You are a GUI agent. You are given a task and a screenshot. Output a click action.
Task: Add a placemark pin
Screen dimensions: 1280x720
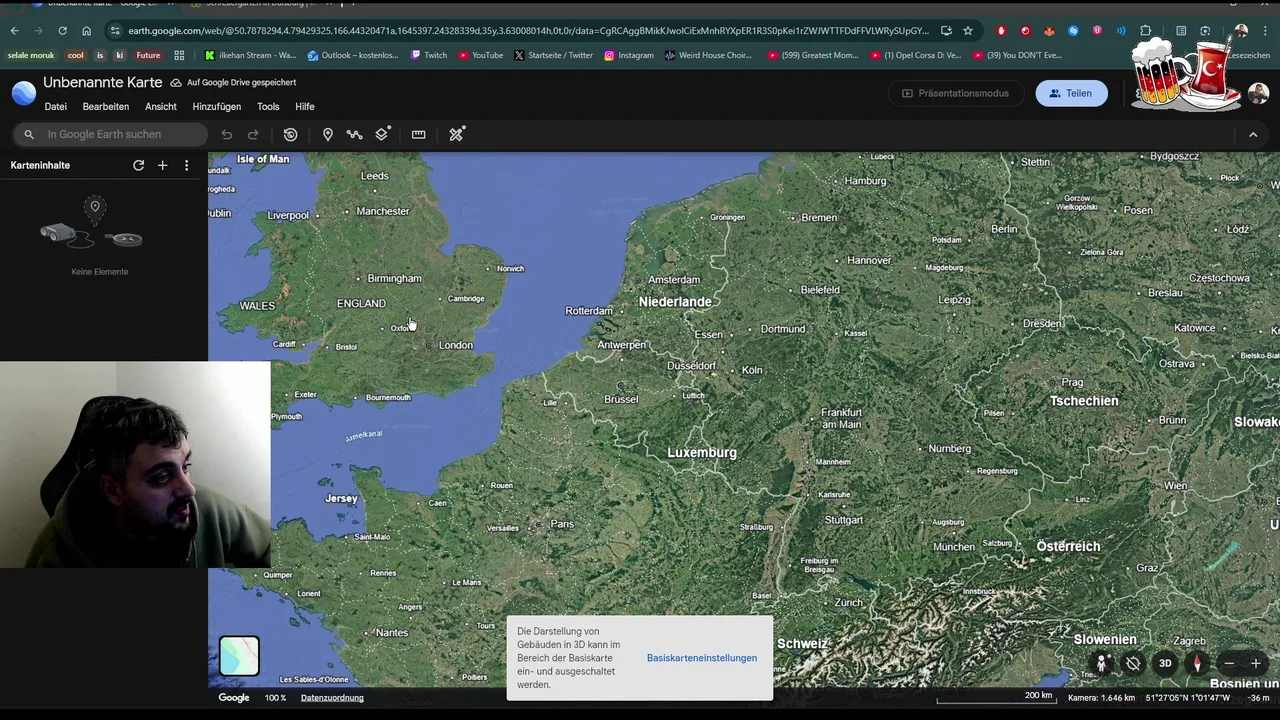pyautogui.click(x=327, y=134)
